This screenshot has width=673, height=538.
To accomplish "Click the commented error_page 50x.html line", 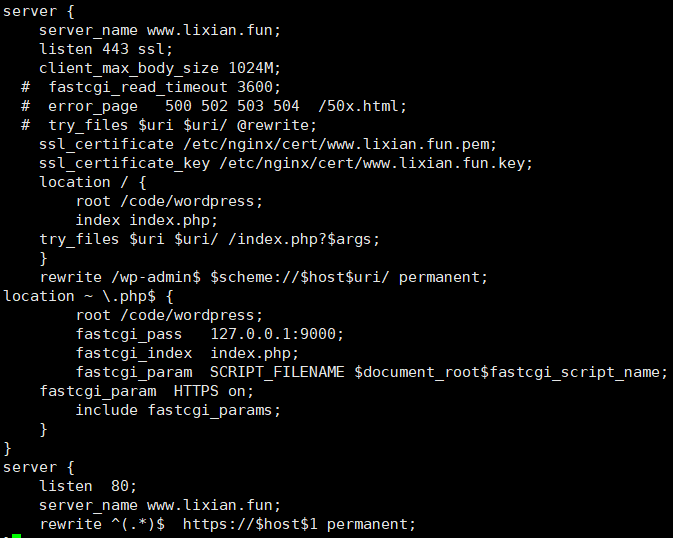I will click(214, 106).
